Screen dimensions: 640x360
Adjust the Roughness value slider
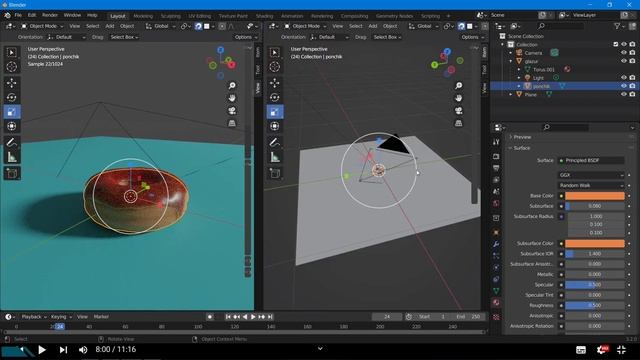click(595, 305)
